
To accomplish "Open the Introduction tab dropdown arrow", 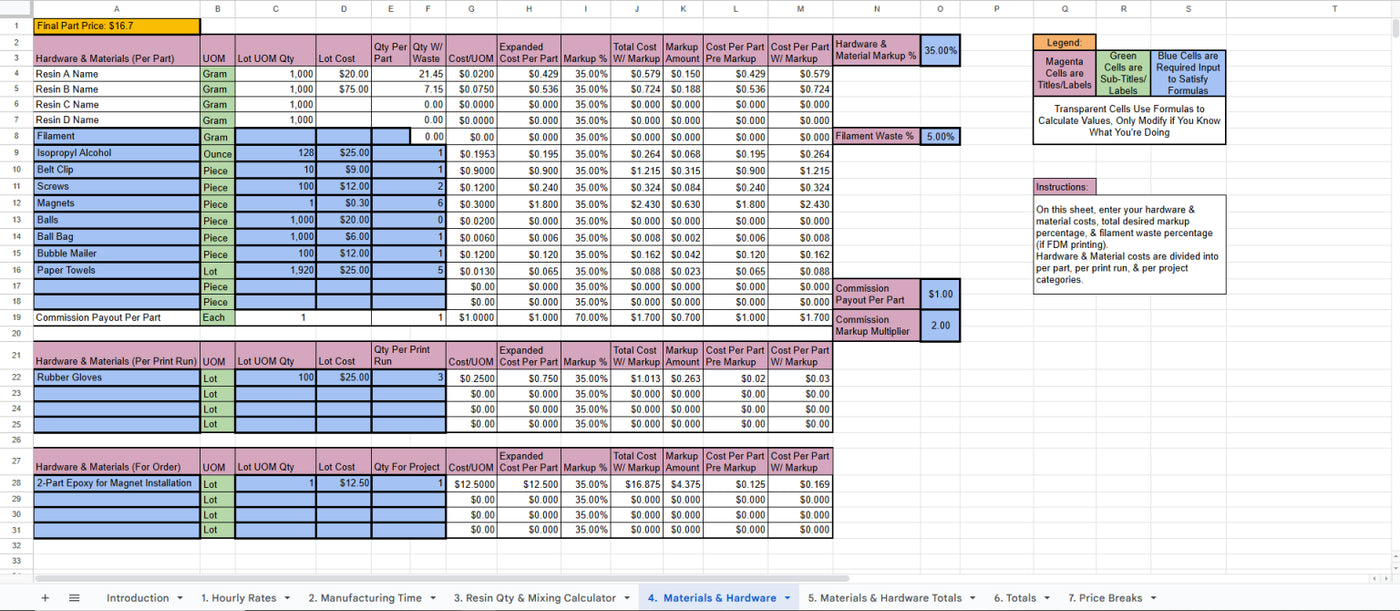I will coord(179,598).
